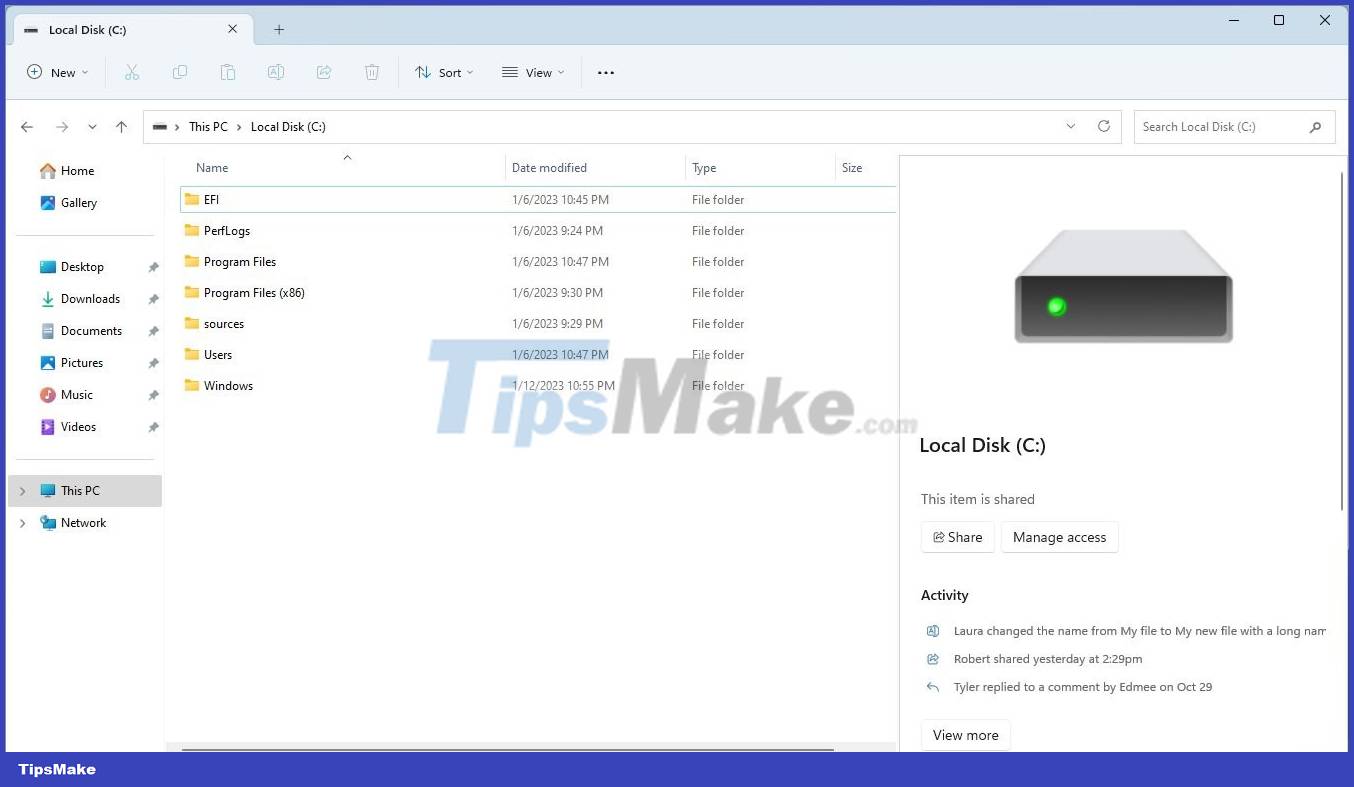Image resolution: width=1354 pixels, height=787 pixels.
Task: Open the Sort options dropdown
Action: click(x=444, y=72)
